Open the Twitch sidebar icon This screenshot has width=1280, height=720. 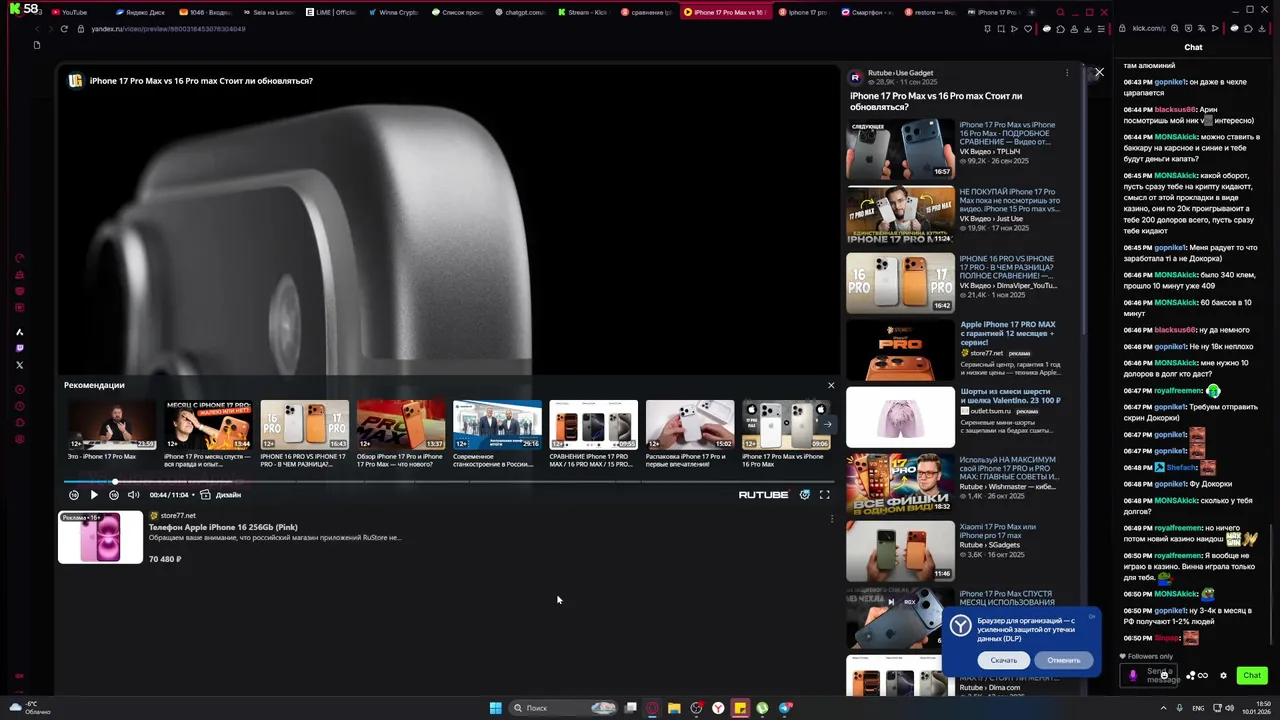pos(20,348)
